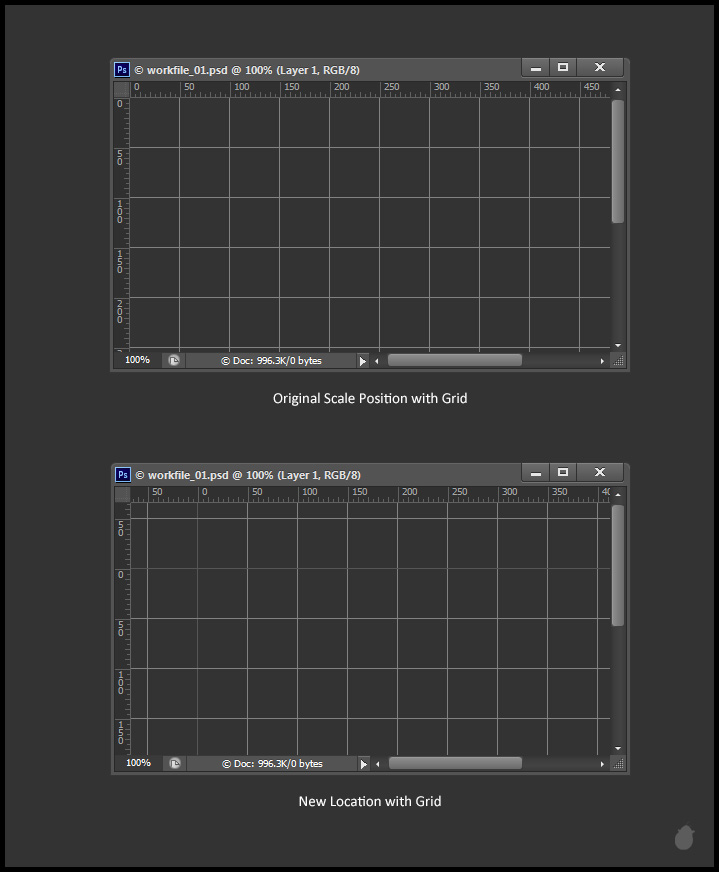Image resolution: width=719 pixels, height=872 pixels.
Task: Click the resize grip corner of the lower window
Action: 618,764
